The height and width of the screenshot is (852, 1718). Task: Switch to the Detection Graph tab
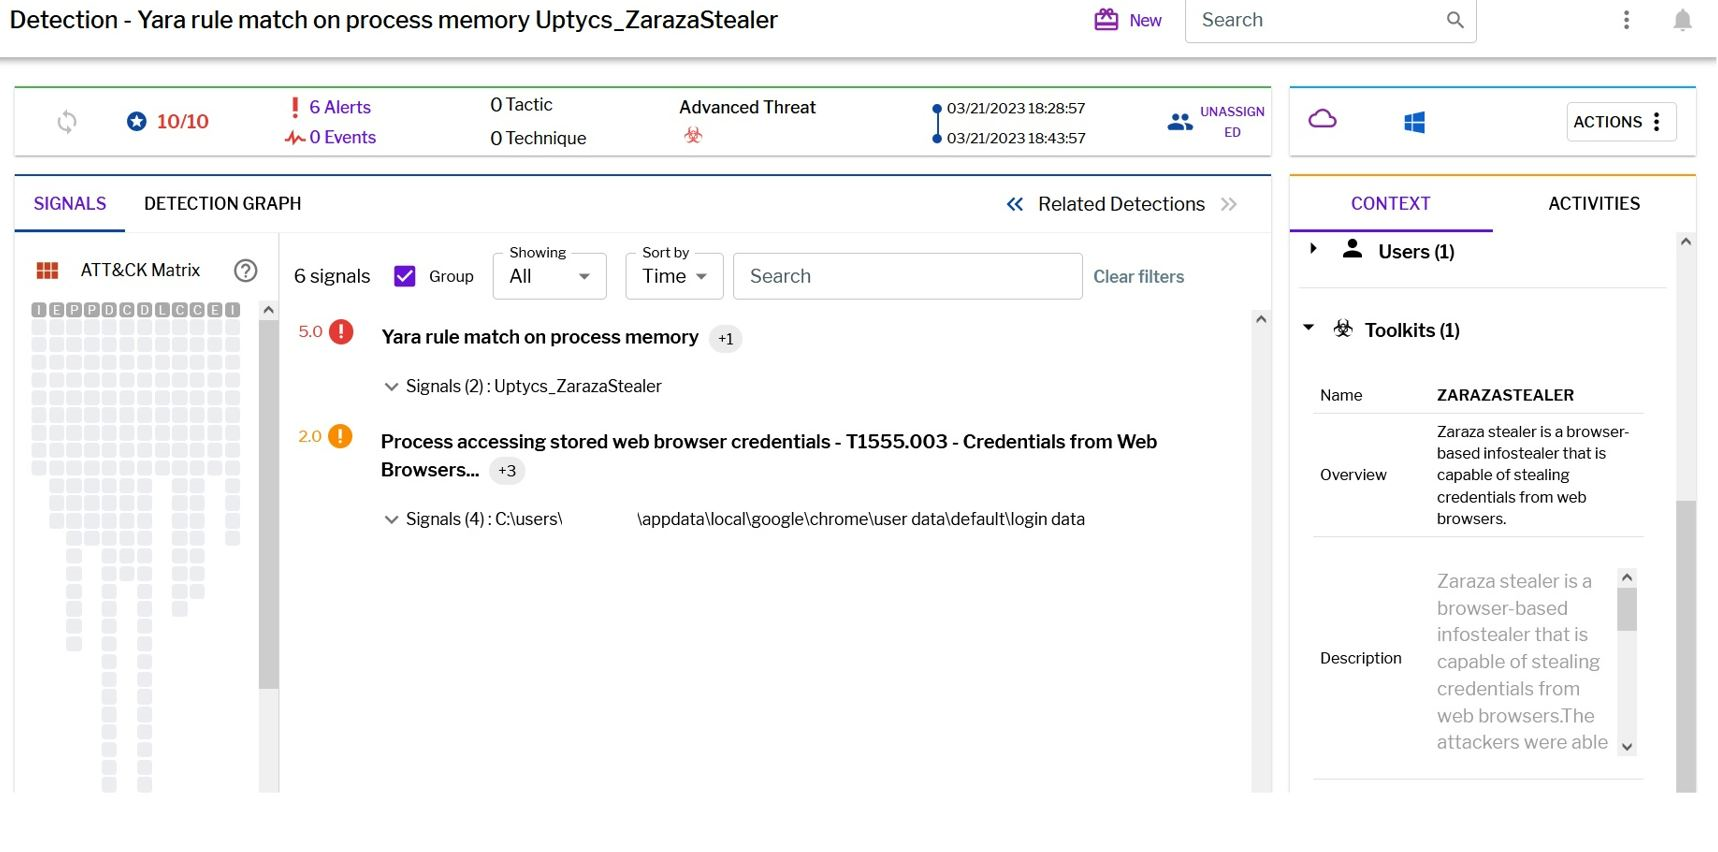click(x=222, y=204)
